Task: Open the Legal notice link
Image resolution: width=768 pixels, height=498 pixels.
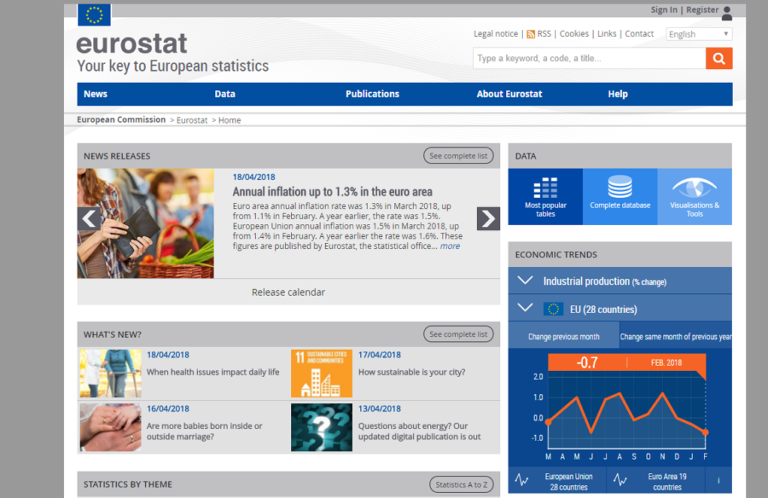Action: [x=495, y=34]
